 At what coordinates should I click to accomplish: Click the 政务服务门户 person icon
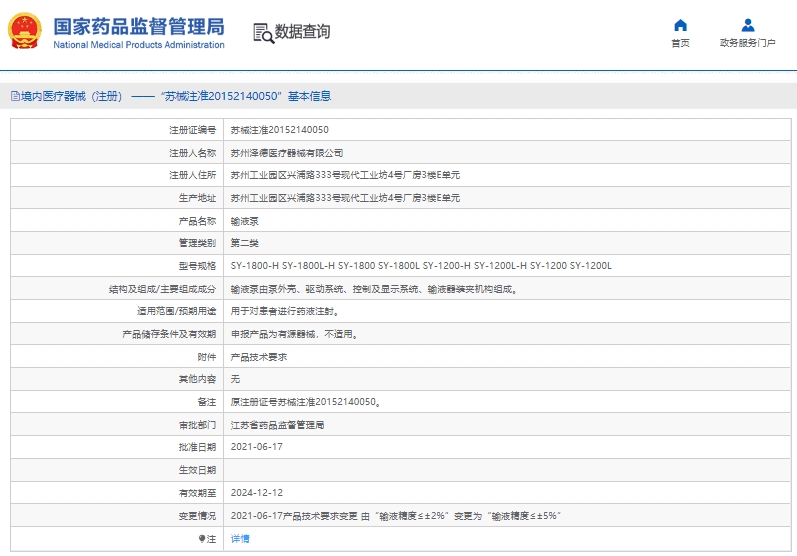pos(747,25)
